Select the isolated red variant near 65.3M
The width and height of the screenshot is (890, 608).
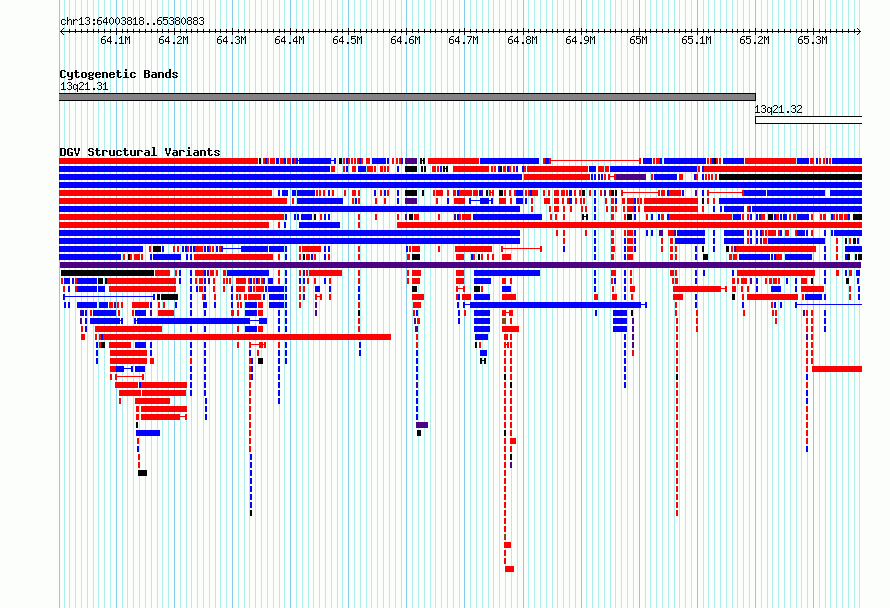tap(837, 369)
